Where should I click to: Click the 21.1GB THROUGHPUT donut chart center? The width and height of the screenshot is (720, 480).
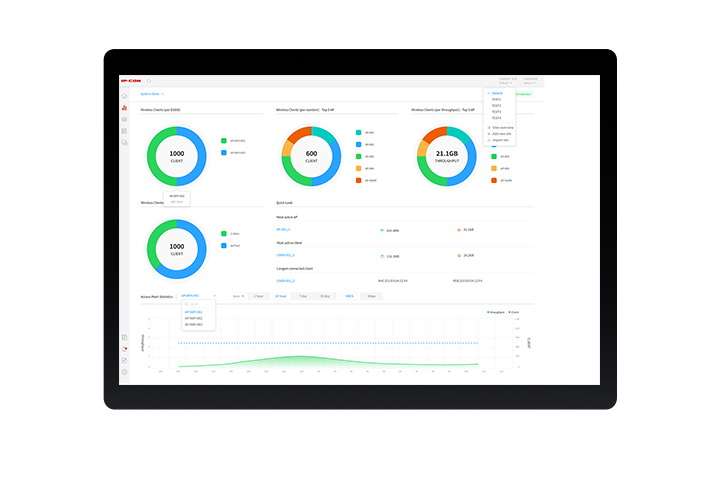click(447, 156)
